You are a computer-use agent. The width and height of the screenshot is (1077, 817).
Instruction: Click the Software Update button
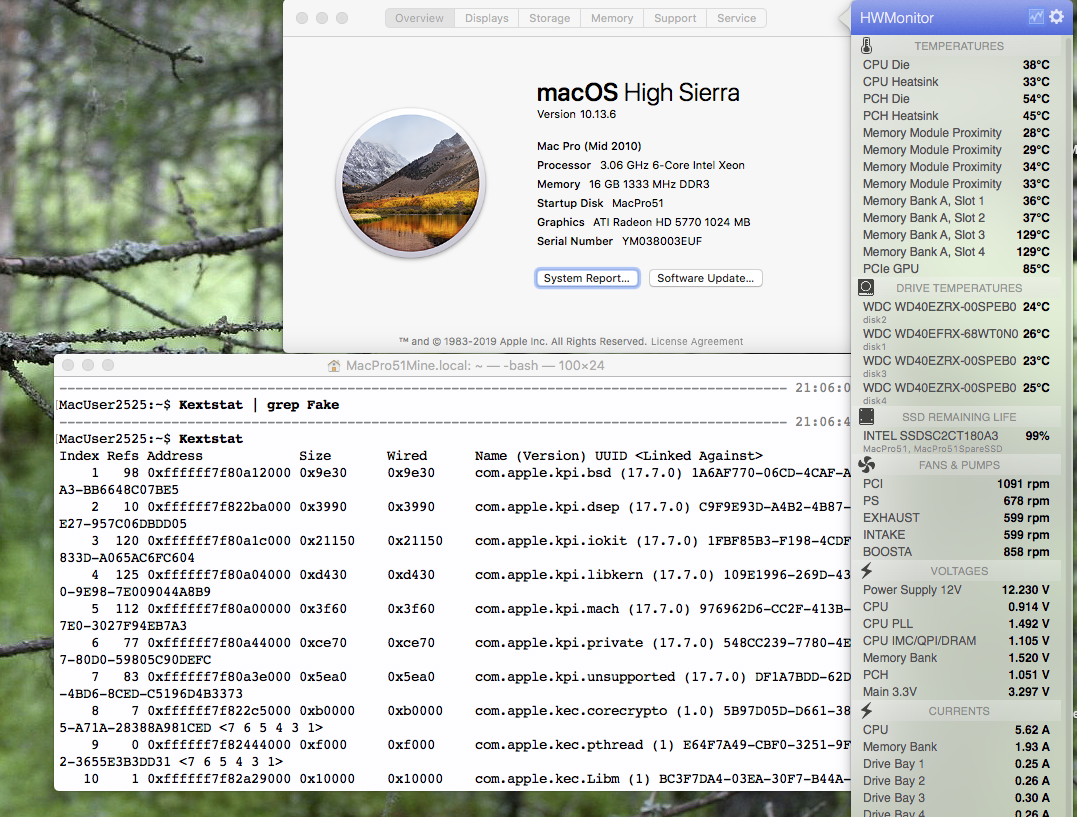(x=705, y=278)
